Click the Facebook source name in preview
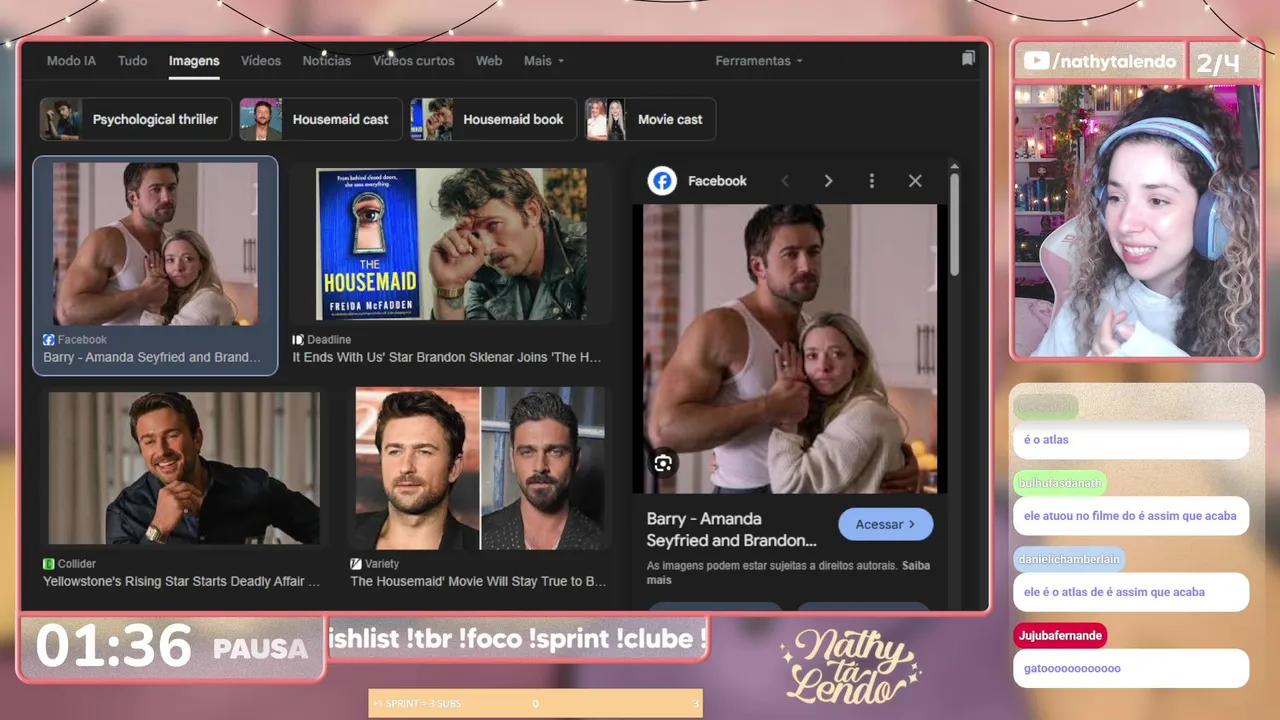 point(717,181)
